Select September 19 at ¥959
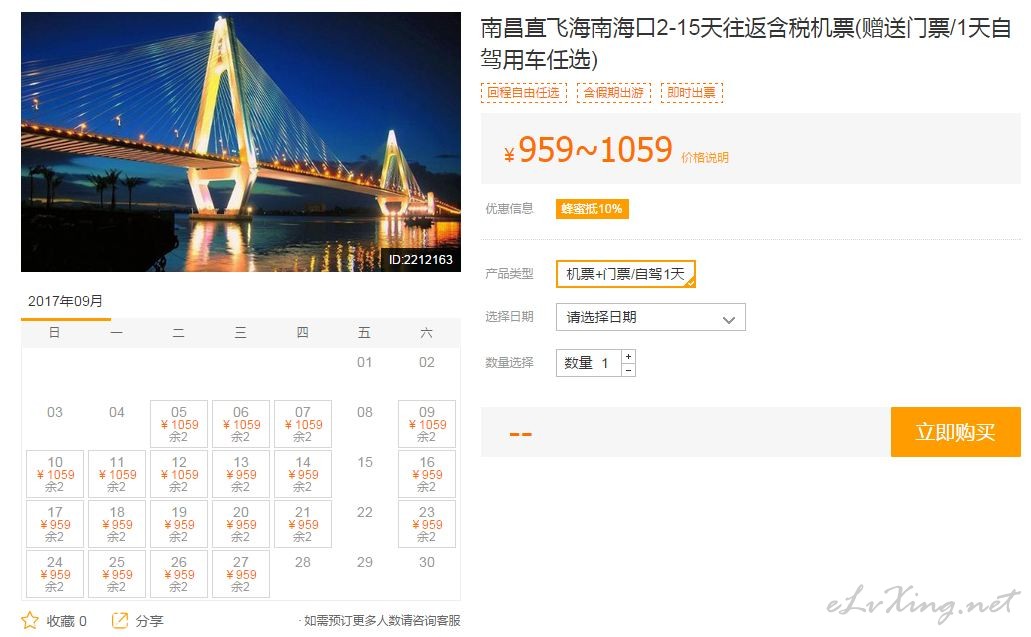This screenshot has height=637, width=1031. coord(179,524)
